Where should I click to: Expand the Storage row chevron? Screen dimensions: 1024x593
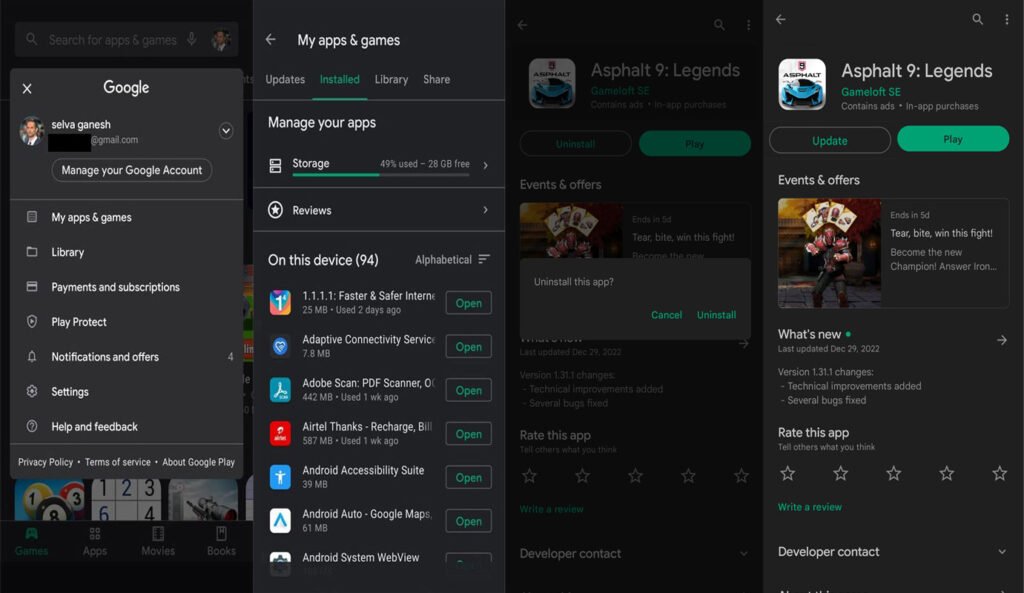point(485,166)
